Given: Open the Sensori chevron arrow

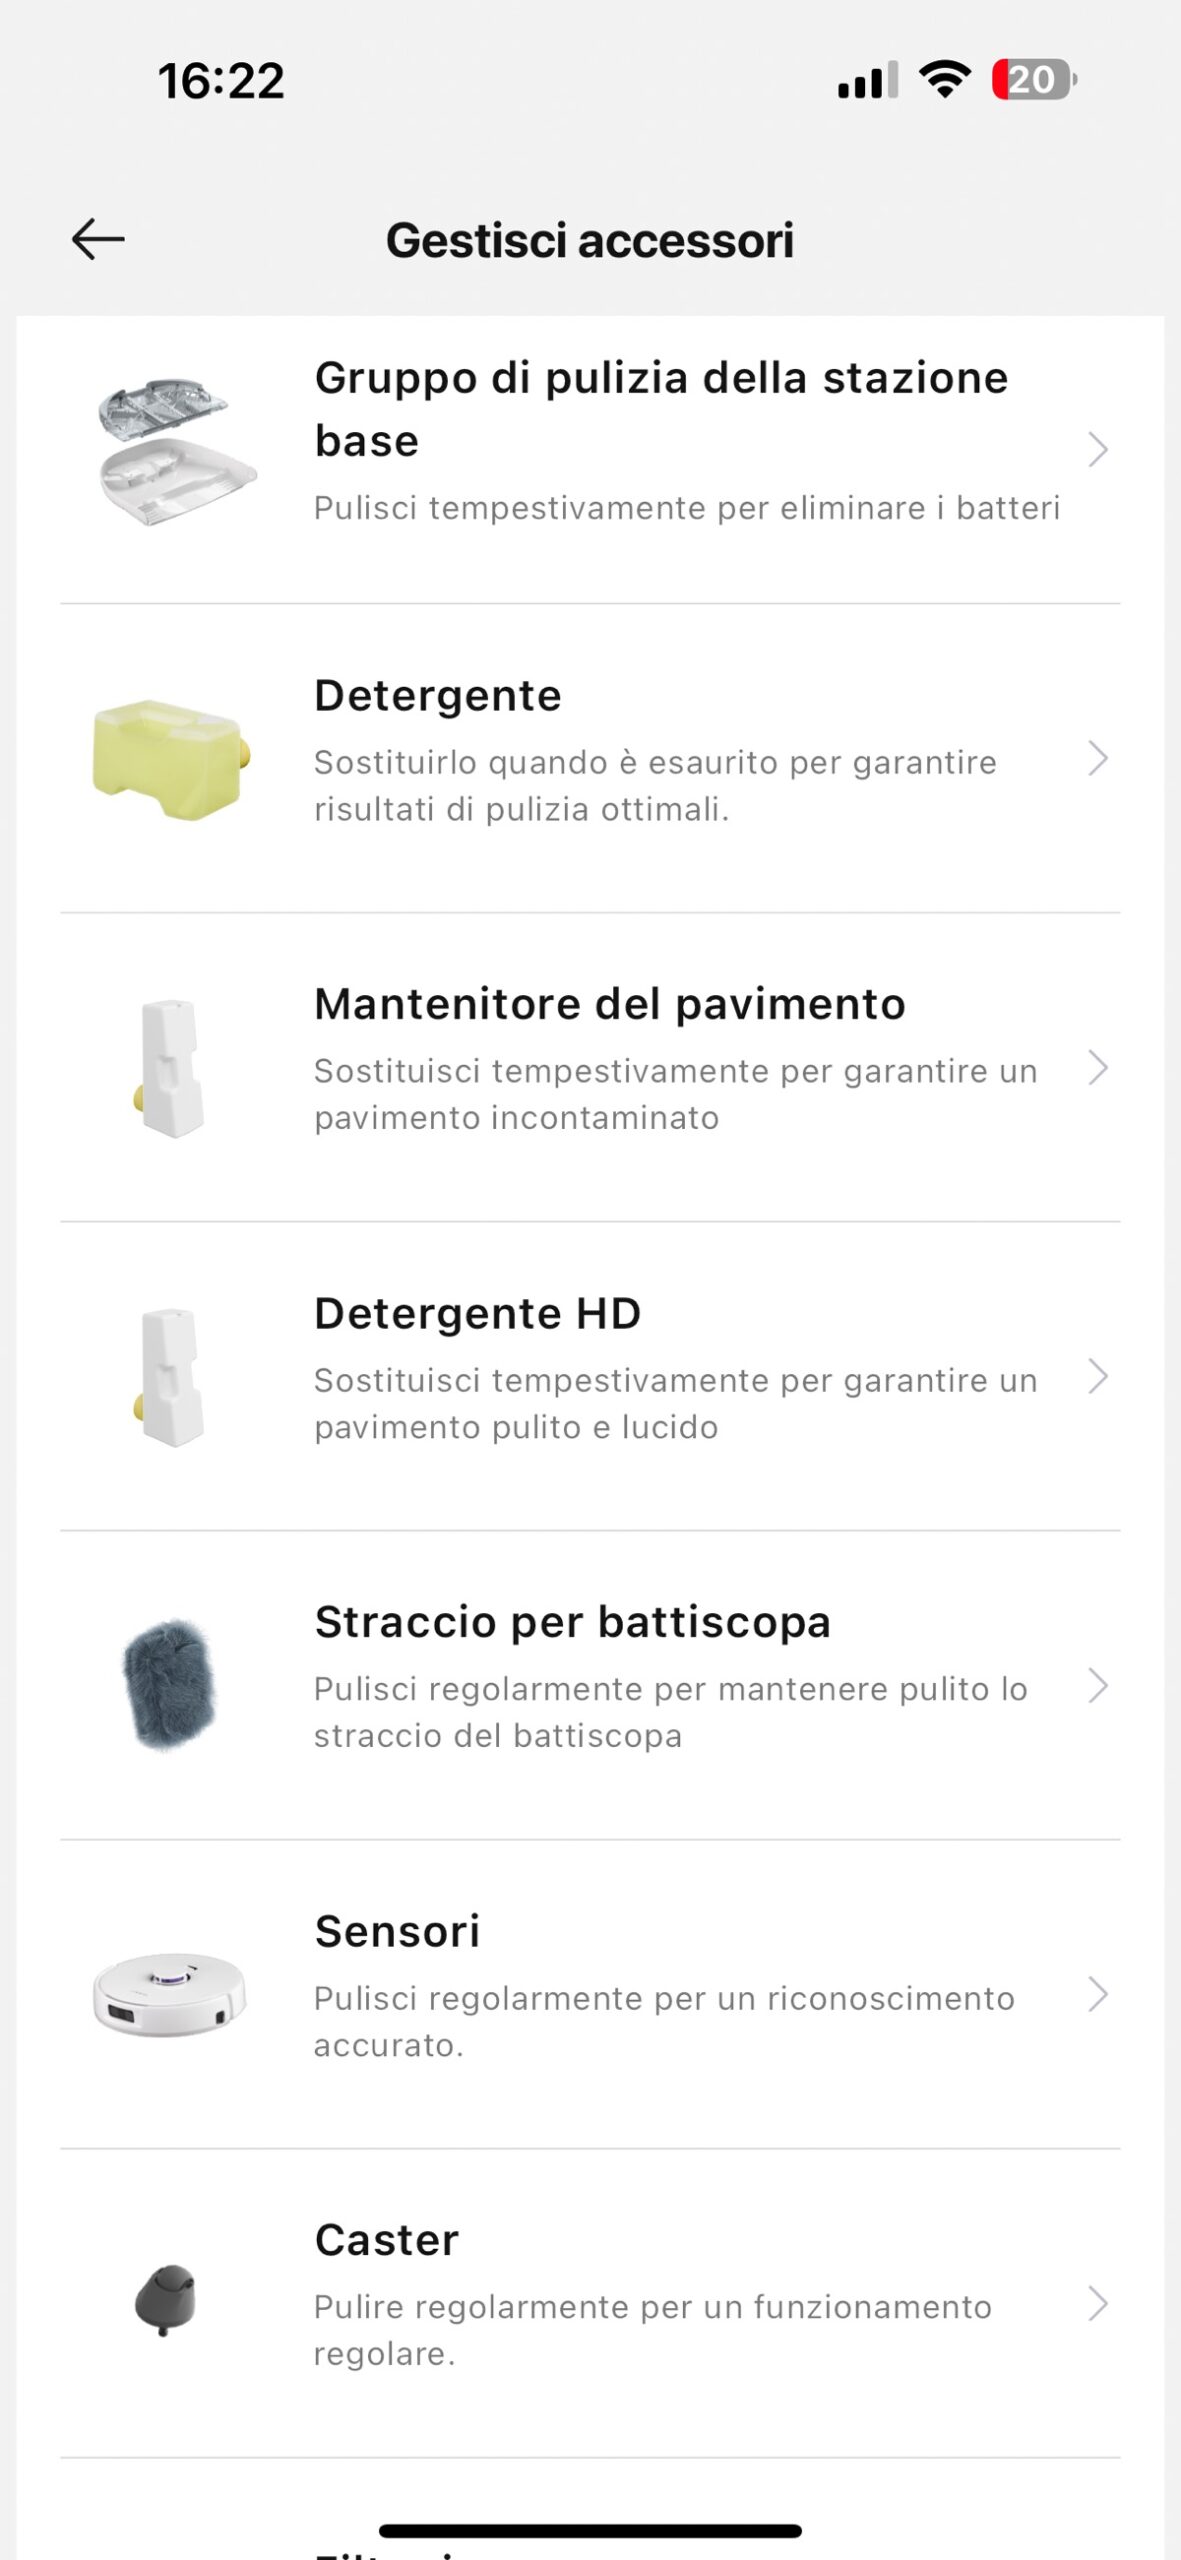Looking at the screenshot, I should pyautogui.click(x=1097, y=1994).
